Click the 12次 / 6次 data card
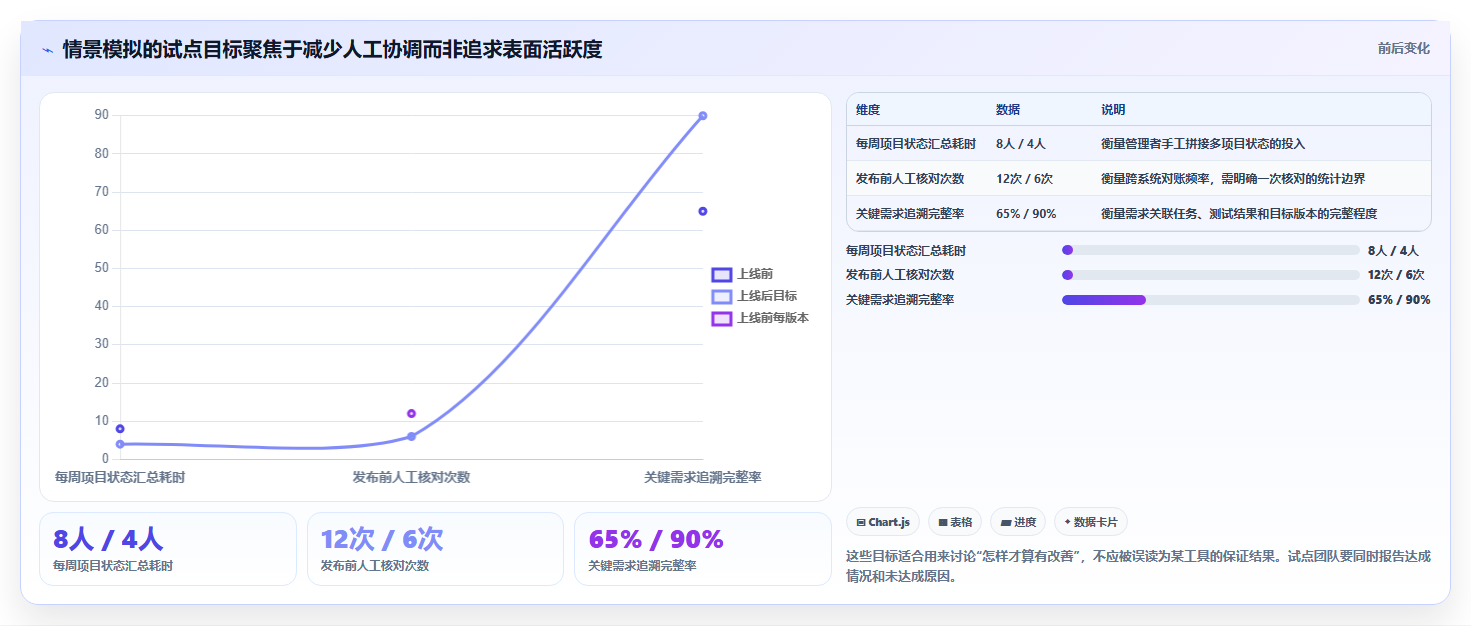 pos(435,549)
